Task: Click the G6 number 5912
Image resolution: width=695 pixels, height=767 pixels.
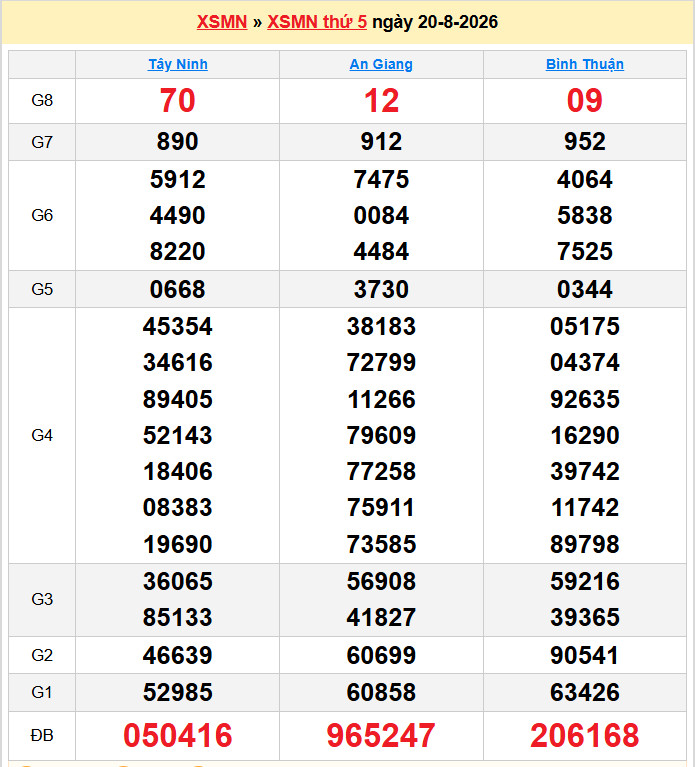Action: click(178, 179)
